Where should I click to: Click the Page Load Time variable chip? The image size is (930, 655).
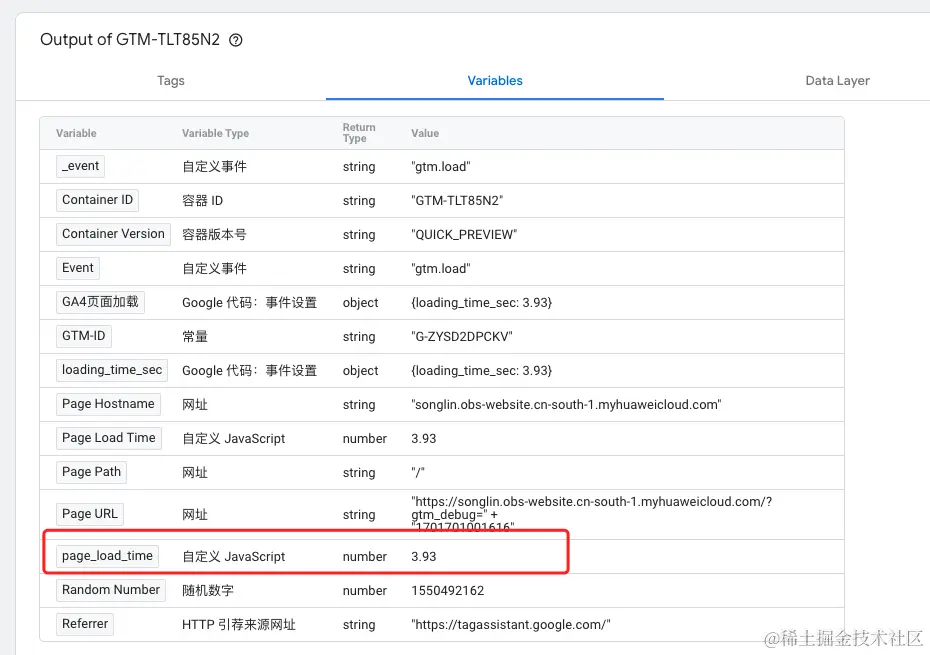[x=109, y=438]
